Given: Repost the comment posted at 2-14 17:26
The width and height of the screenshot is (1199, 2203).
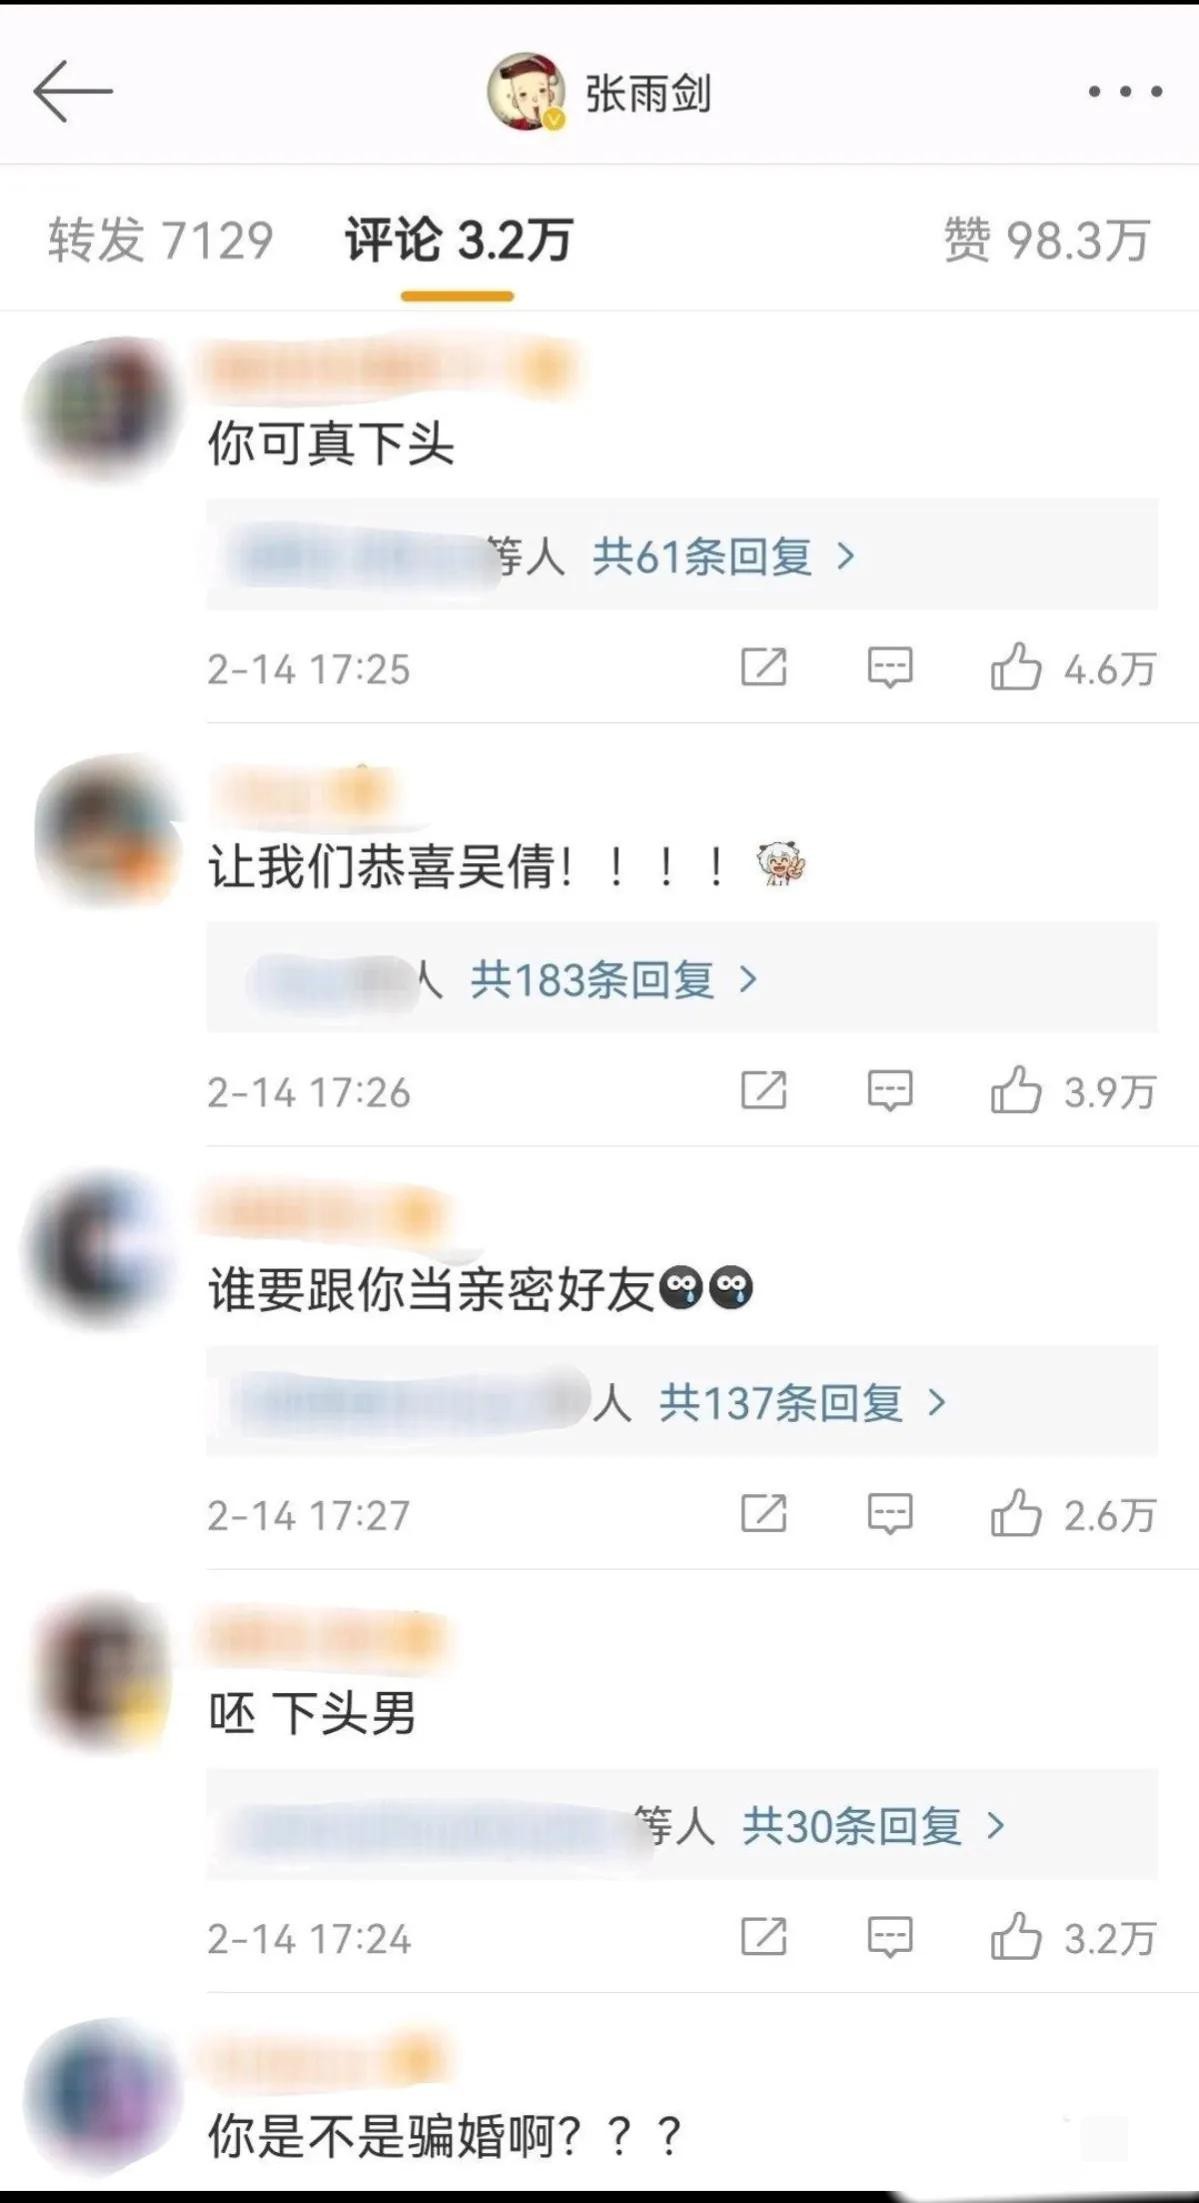Looking at the screenshot, I should (x=763, y=1090).
